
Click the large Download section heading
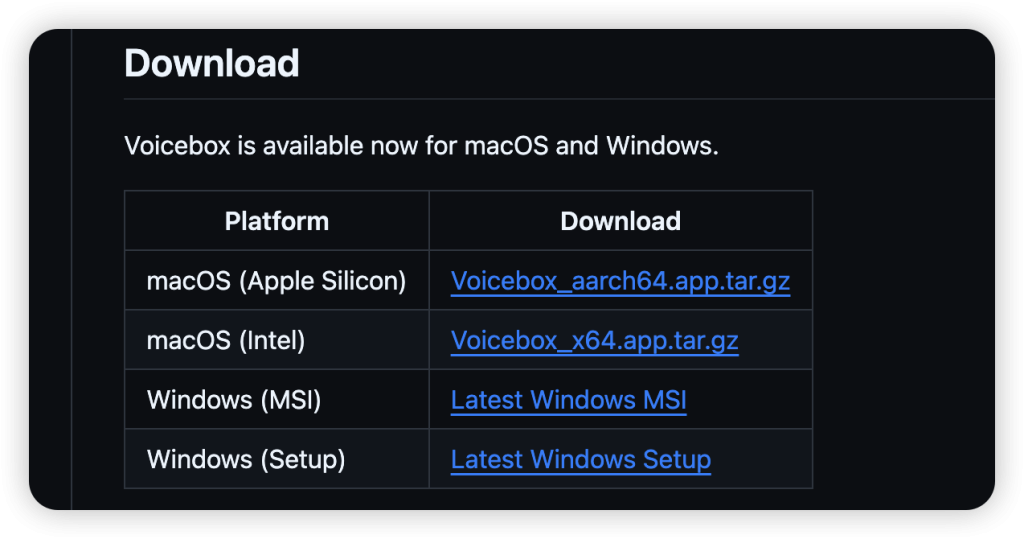[211, 64]
